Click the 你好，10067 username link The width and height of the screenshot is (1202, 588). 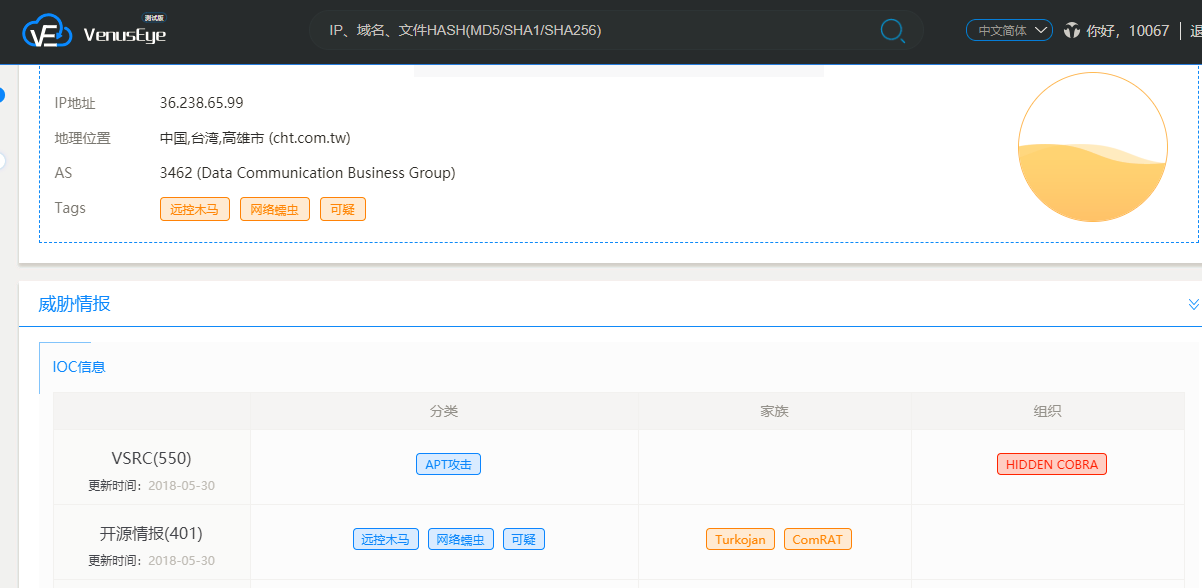click(x=1127, y=31)
